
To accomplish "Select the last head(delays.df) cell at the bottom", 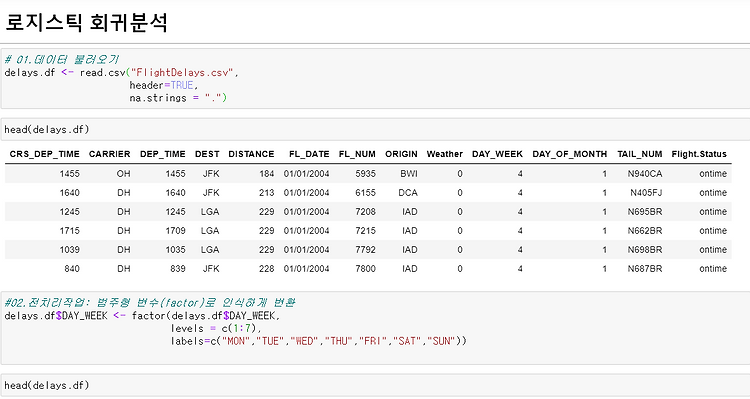I will pos(375,385).
